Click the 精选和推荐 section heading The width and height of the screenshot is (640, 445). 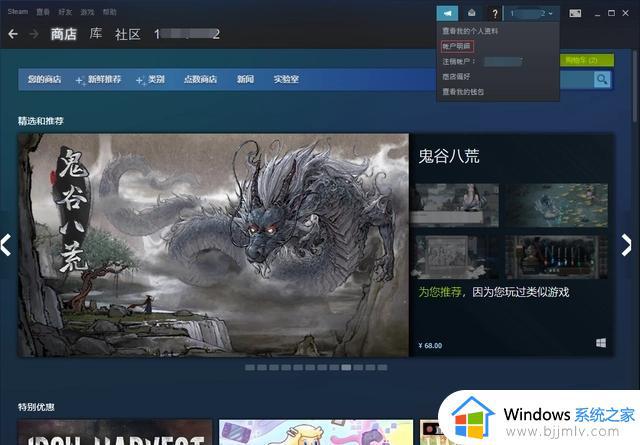41,121
